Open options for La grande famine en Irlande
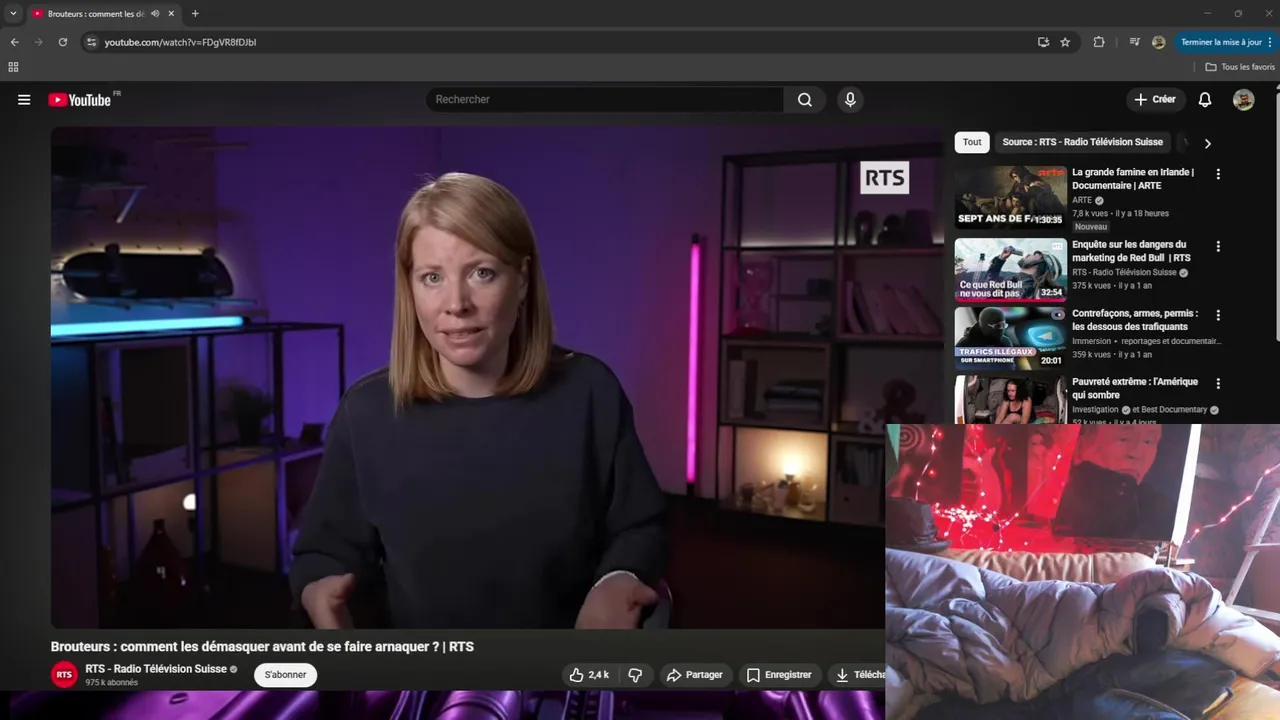The width and height of the screenshot is (1280, 720). [1218, 174]
